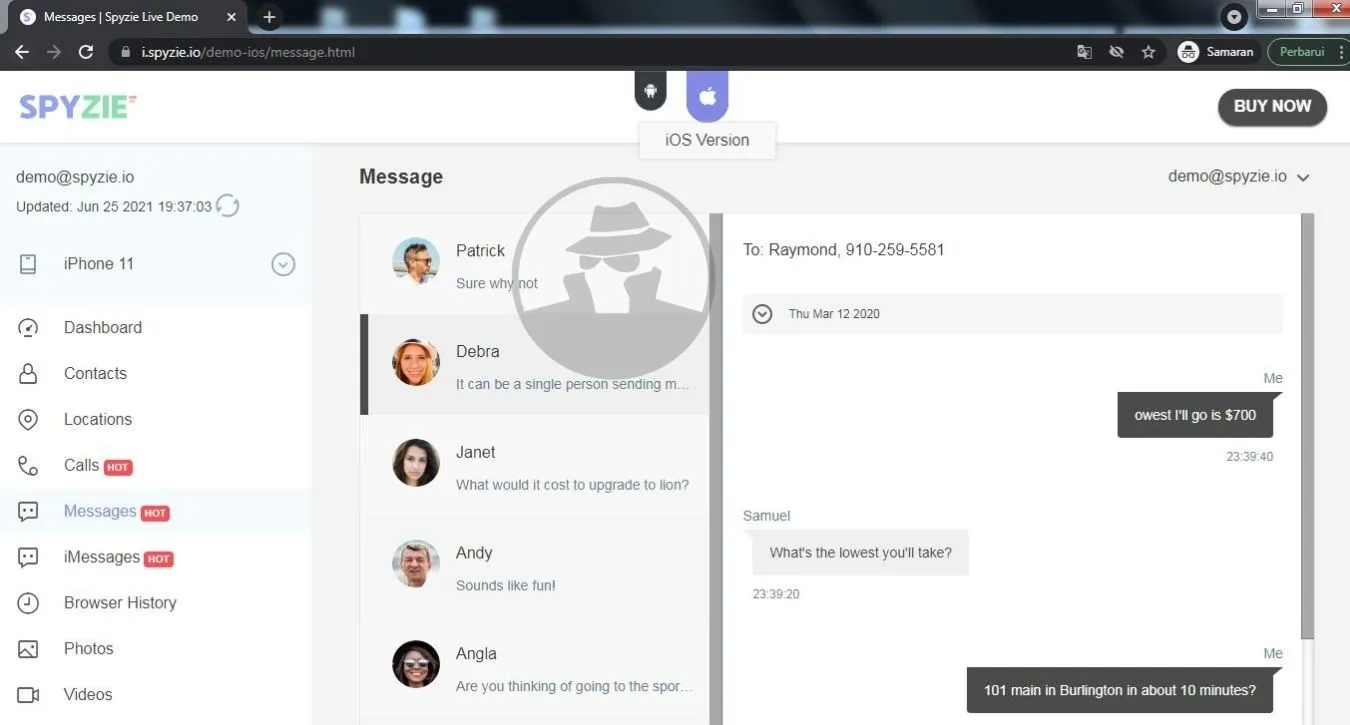
Task: Click Patrick's avatar photo
Action: (416, 262)
